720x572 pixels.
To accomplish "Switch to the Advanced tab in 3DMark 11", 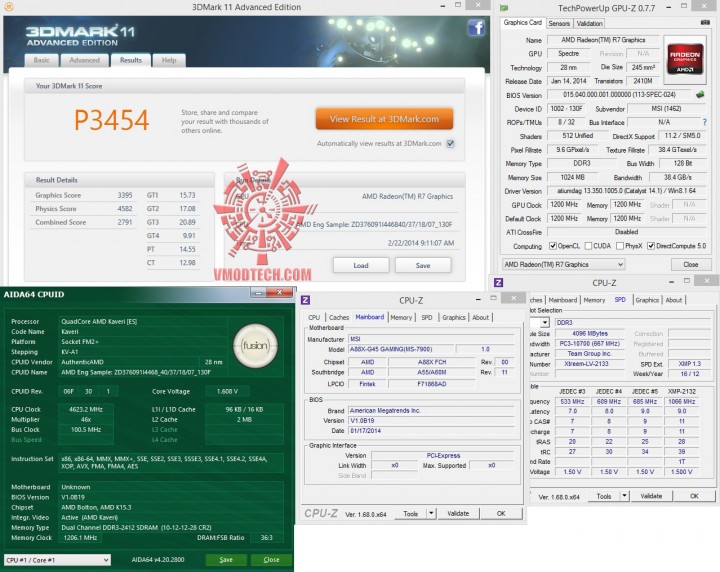I will pos(84,60).
